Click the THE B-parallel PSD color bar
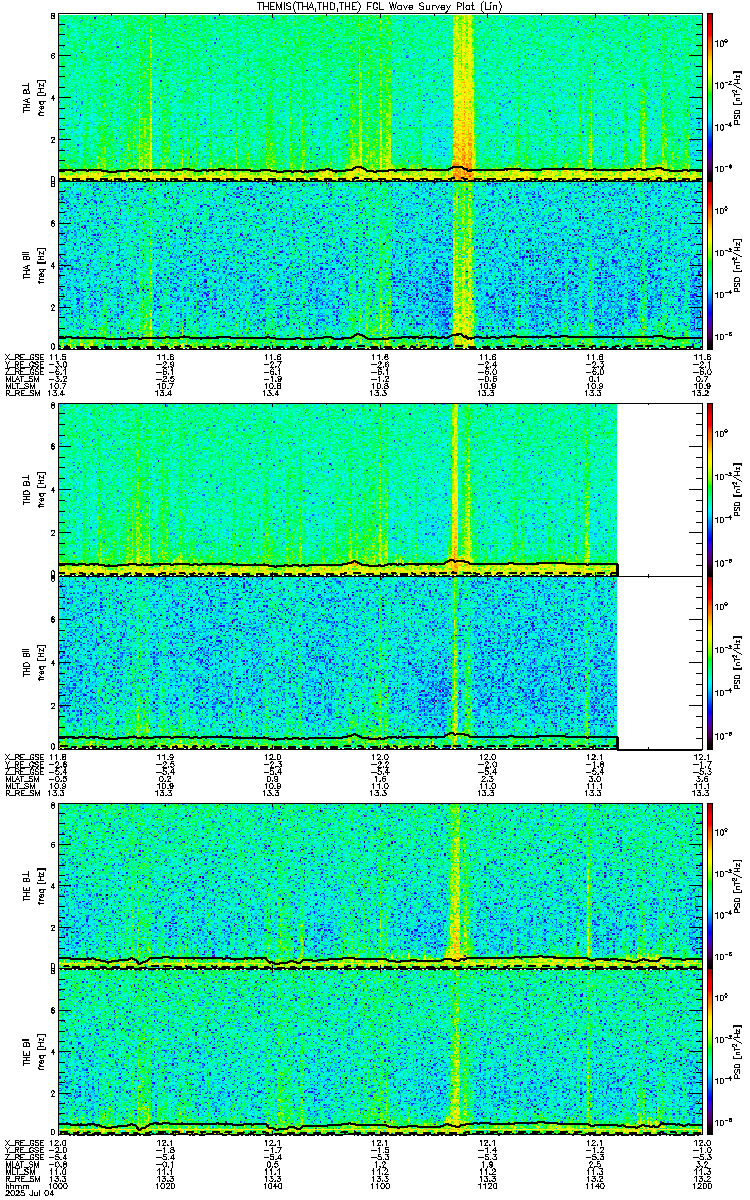The image size is (750, 1200). 710,1054
